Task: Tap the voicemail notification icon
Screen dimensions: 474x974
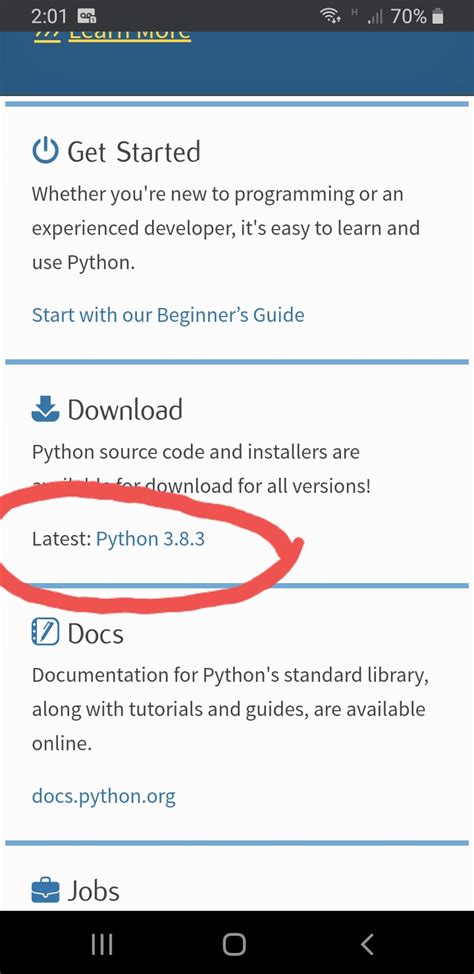Action: coord(84,17)
